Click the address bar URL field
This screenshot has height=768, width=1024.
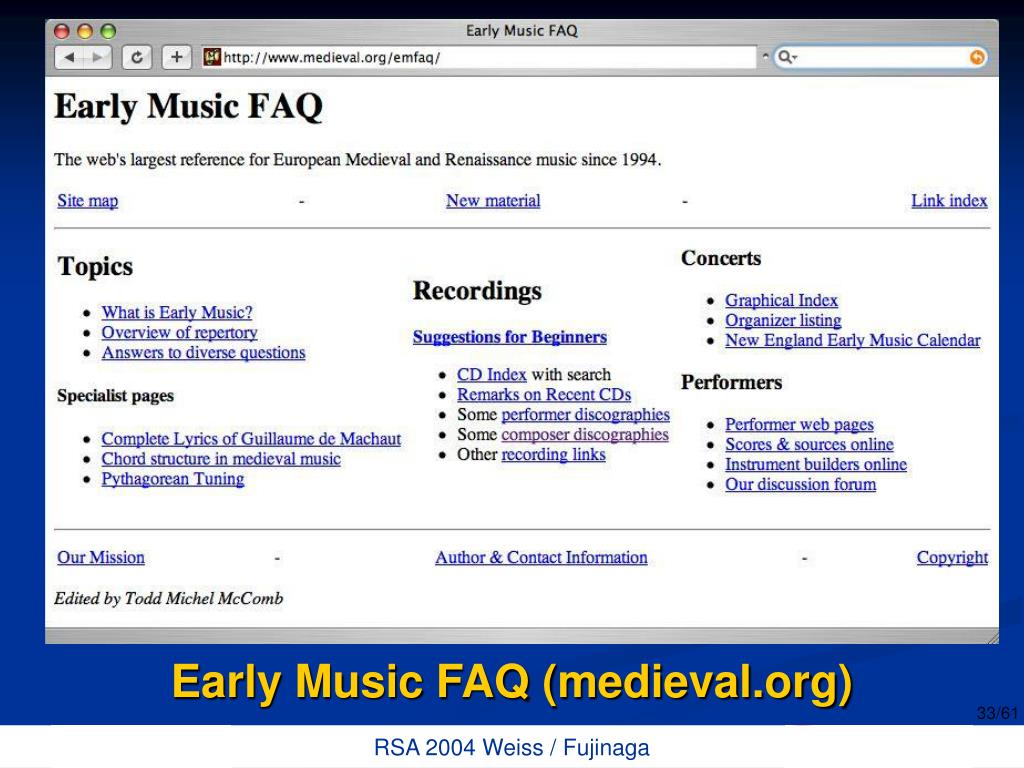coord(479,57)
